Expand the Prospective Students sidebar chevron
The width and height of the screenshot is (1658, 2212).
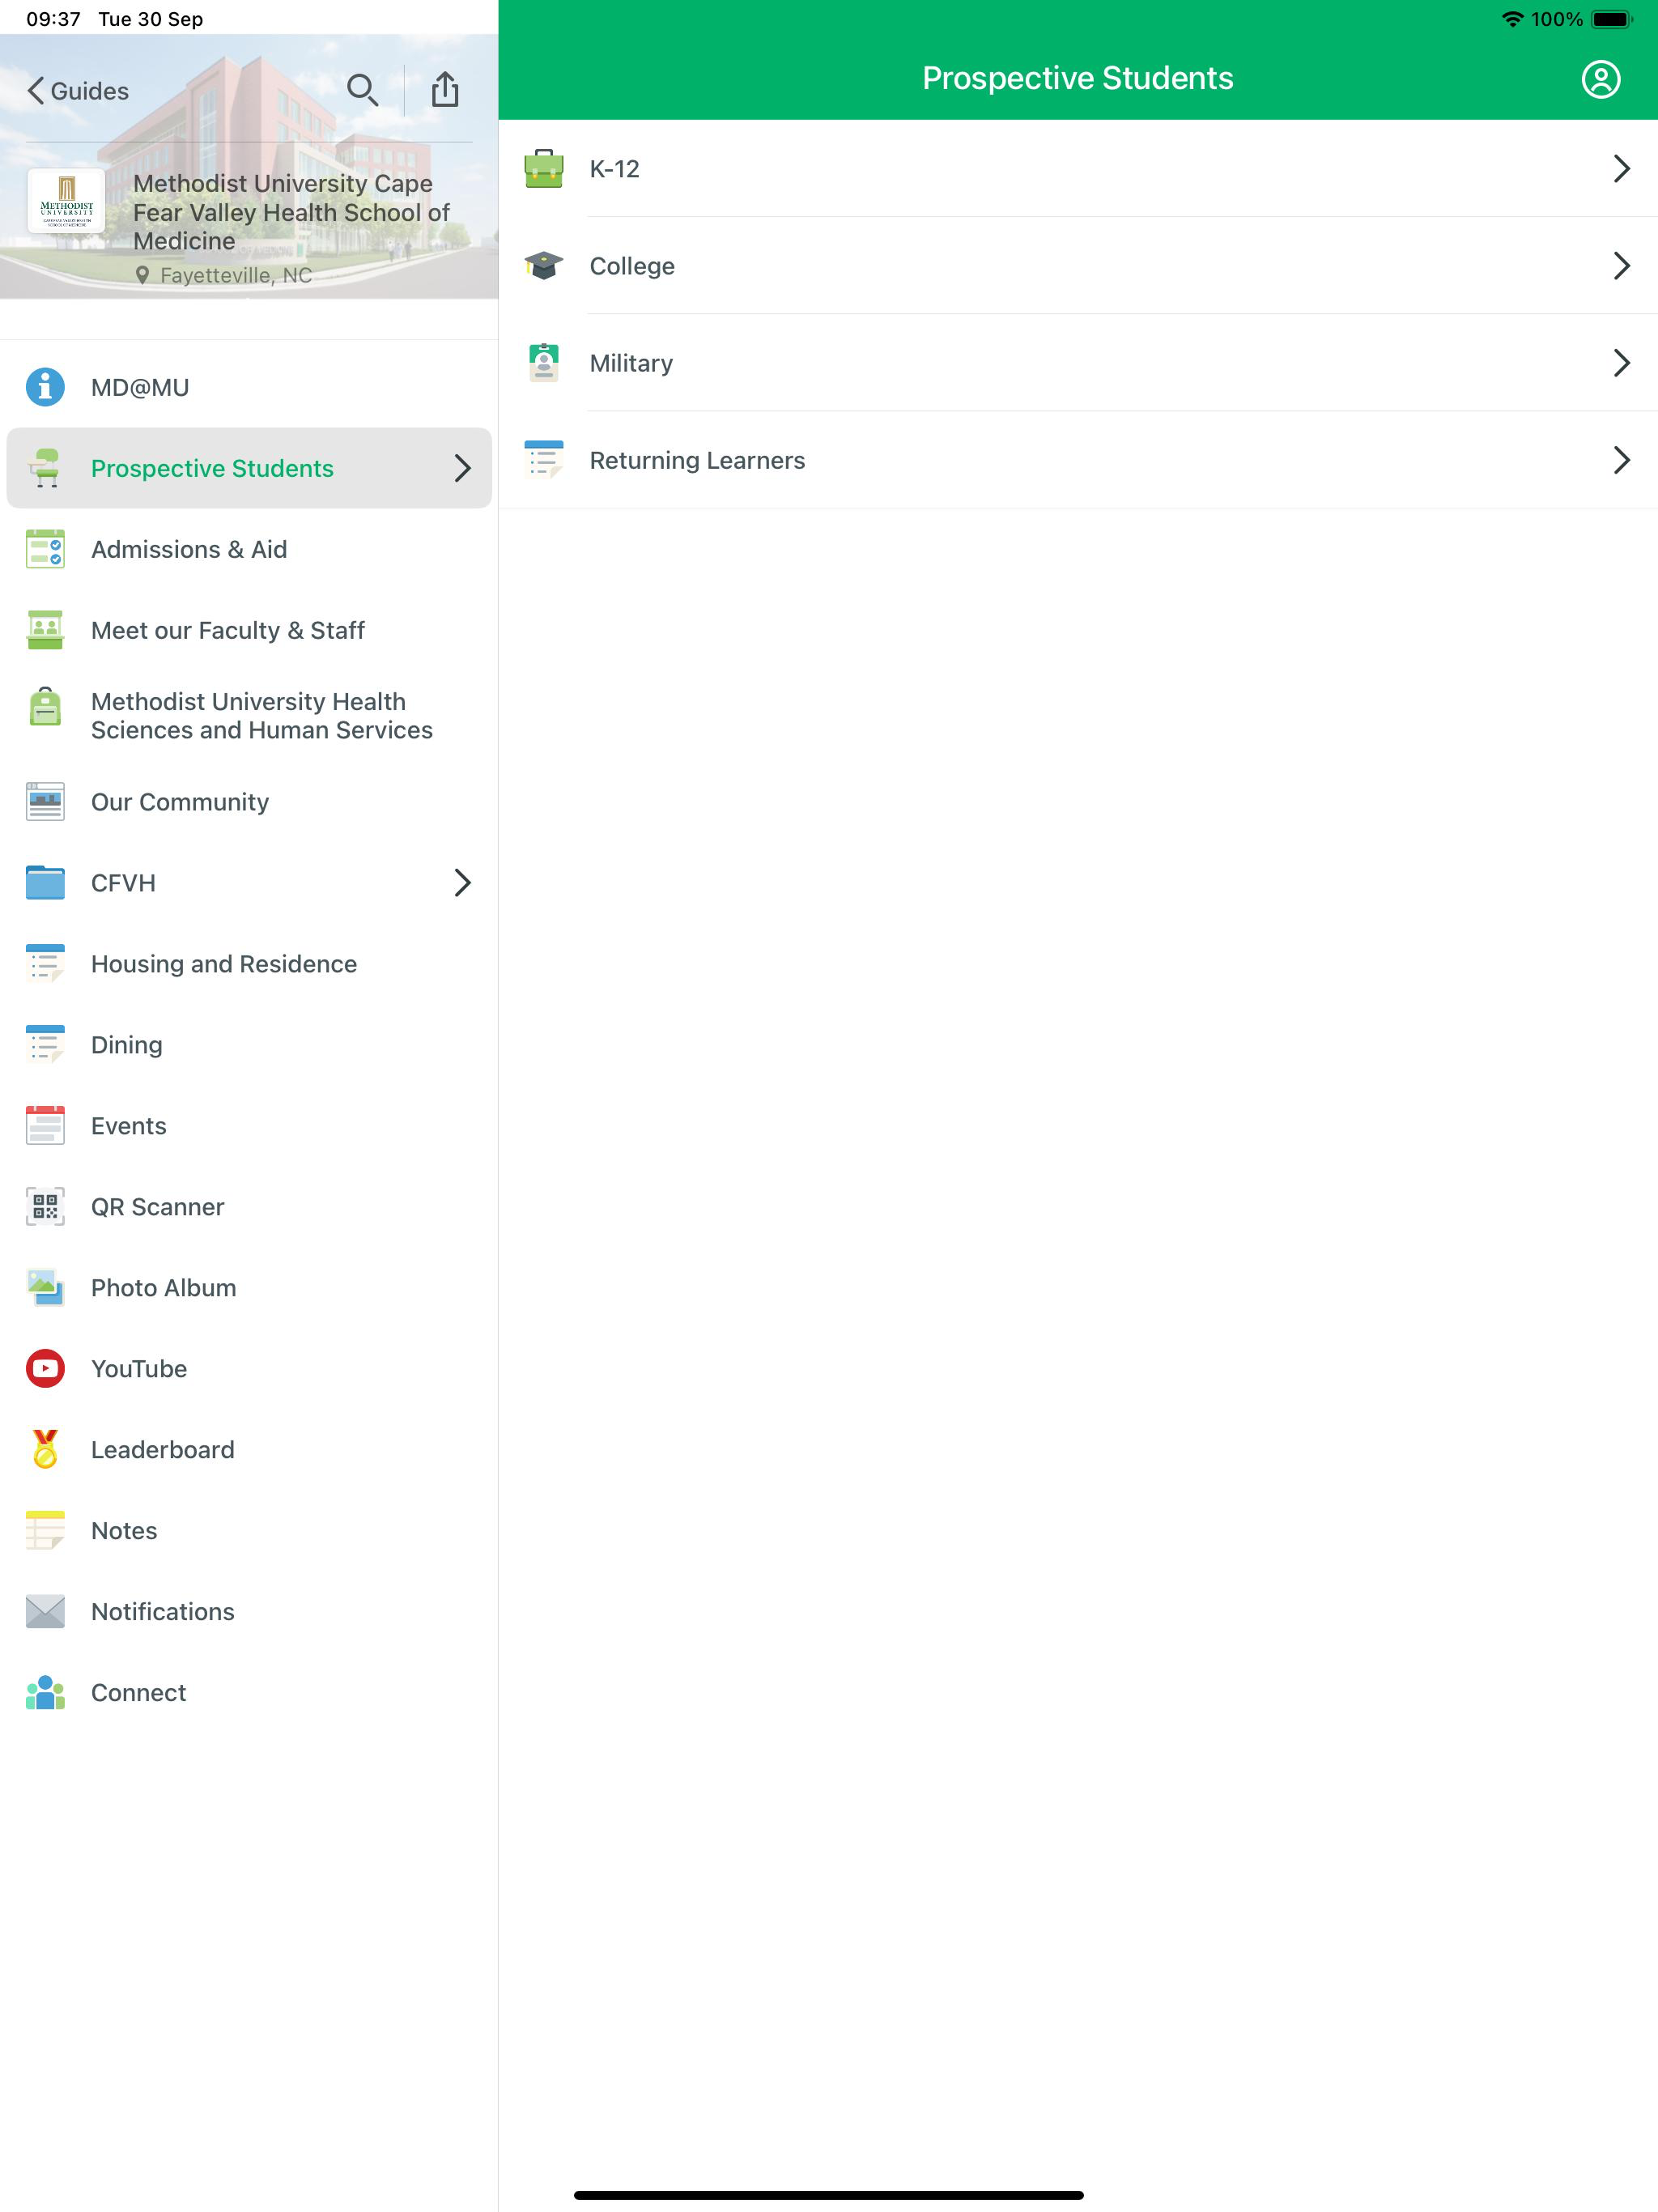(x=462, y=468)
